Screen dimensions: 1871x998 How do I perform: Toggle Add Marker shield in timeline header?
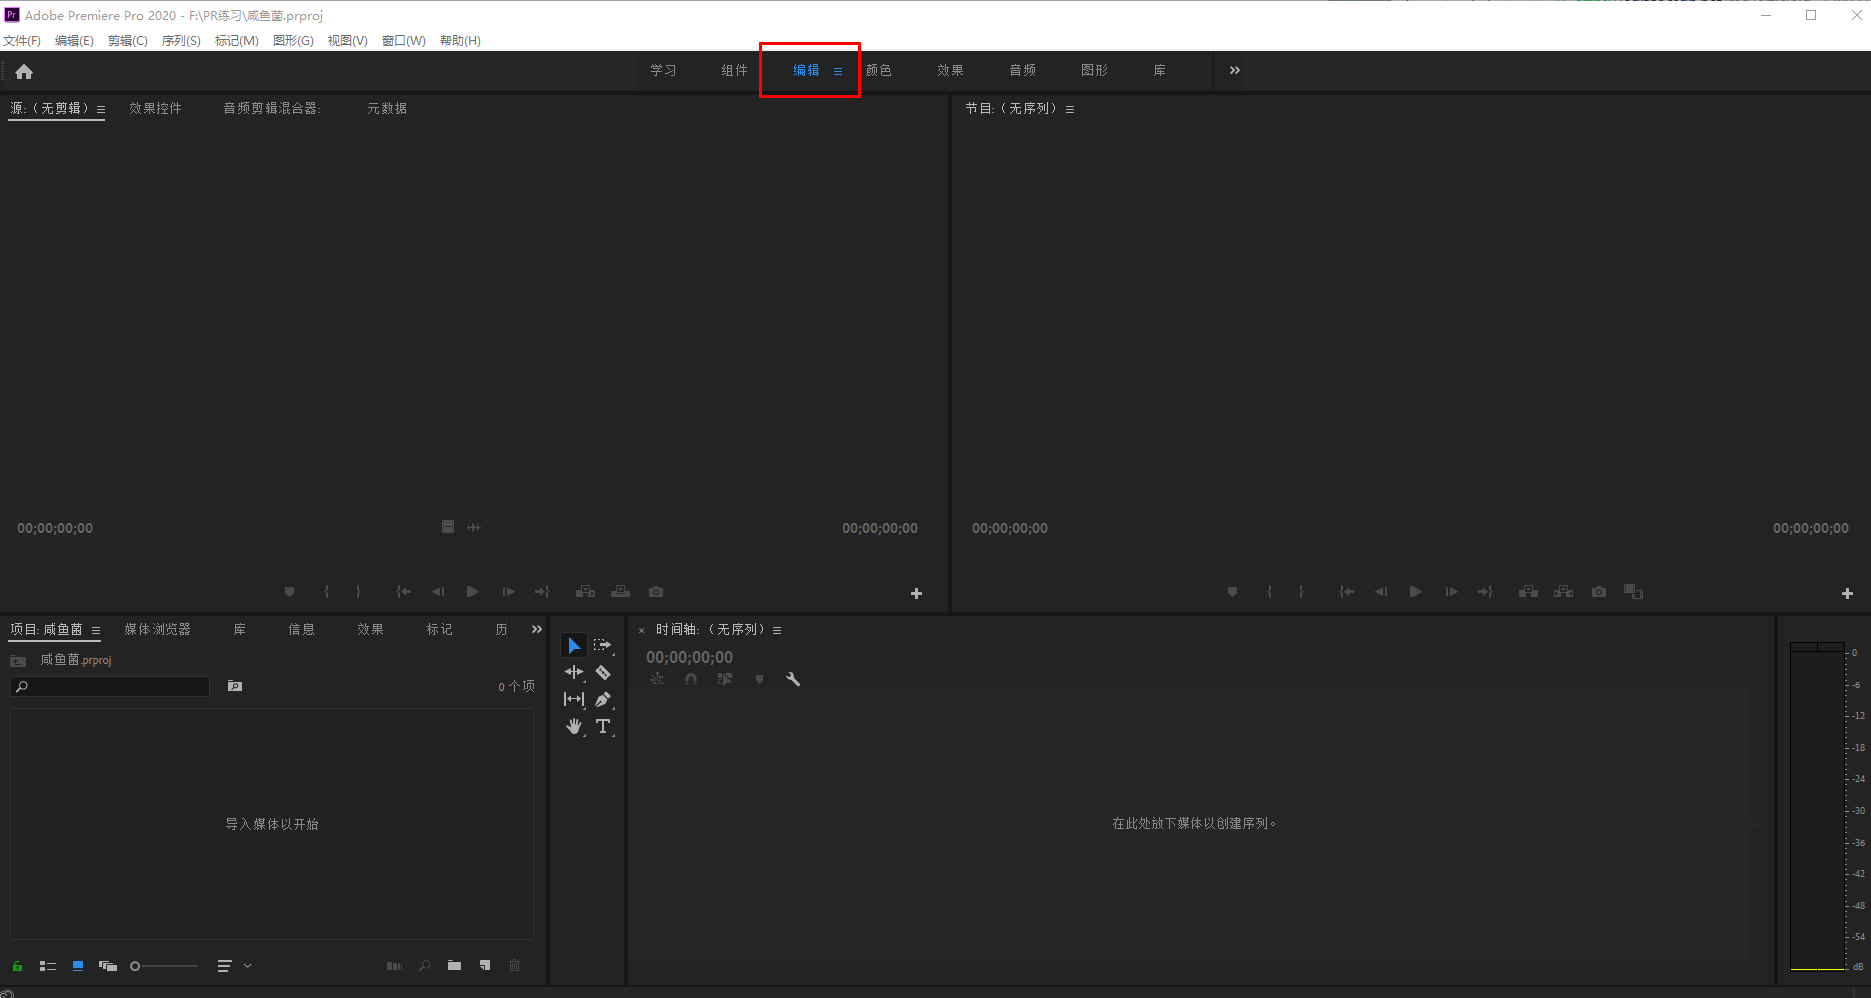760,679
